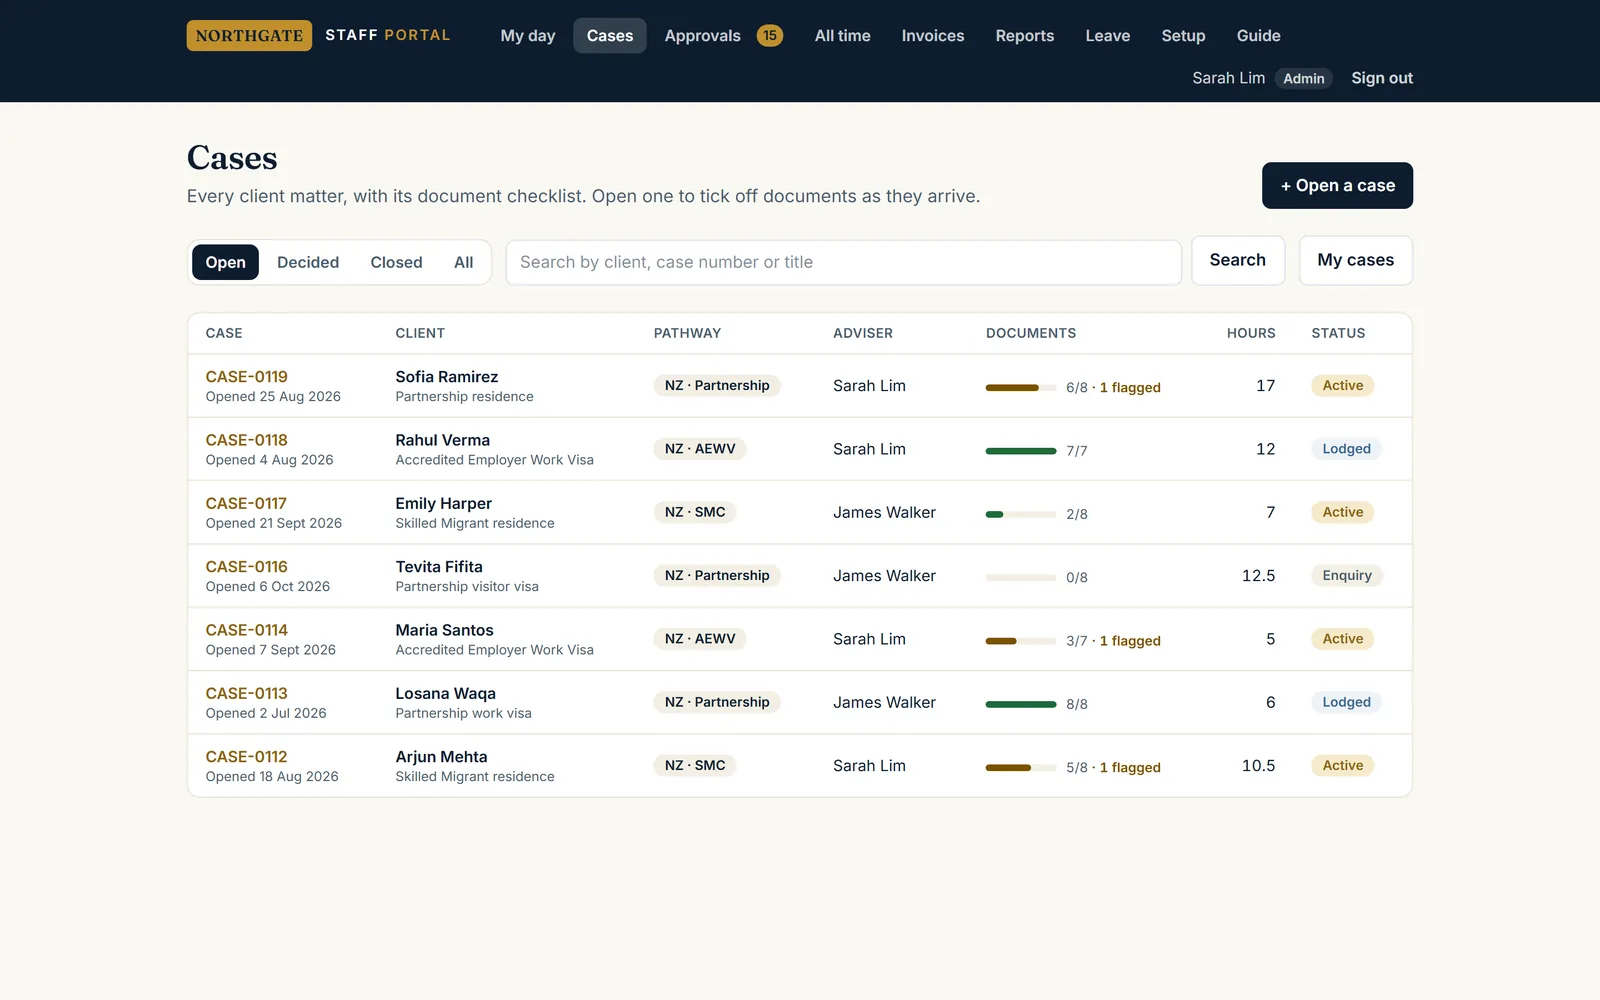The height and width of the screenshot is (1000, 1600).
Task: Open CASE-0114 link
Action: [x=246, y=630]
